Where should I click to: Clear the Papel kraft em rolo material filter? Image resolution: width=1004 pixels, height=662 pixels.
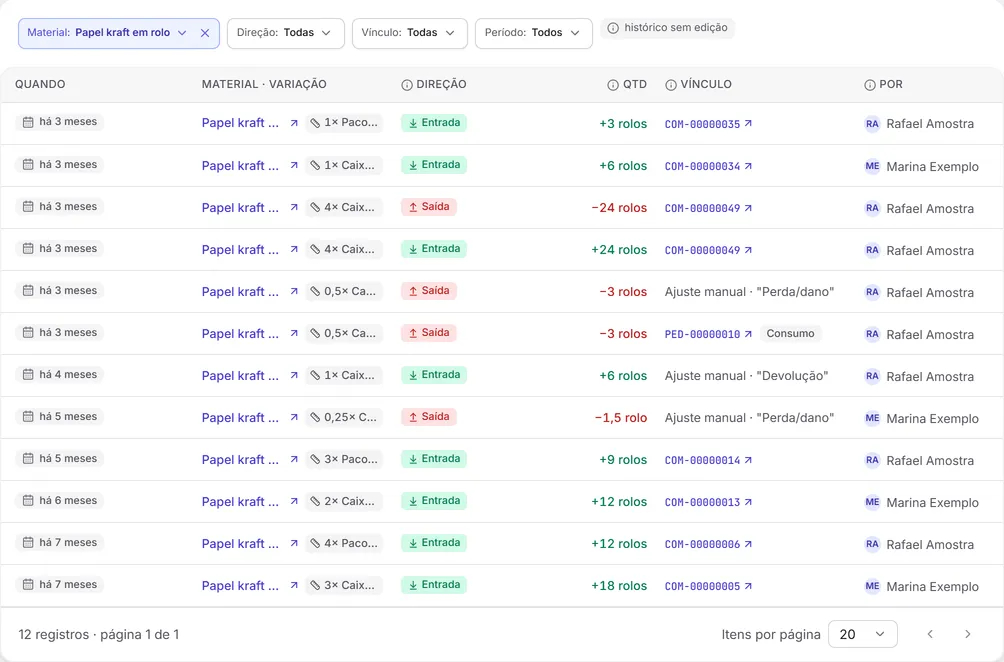coord(205,33)
